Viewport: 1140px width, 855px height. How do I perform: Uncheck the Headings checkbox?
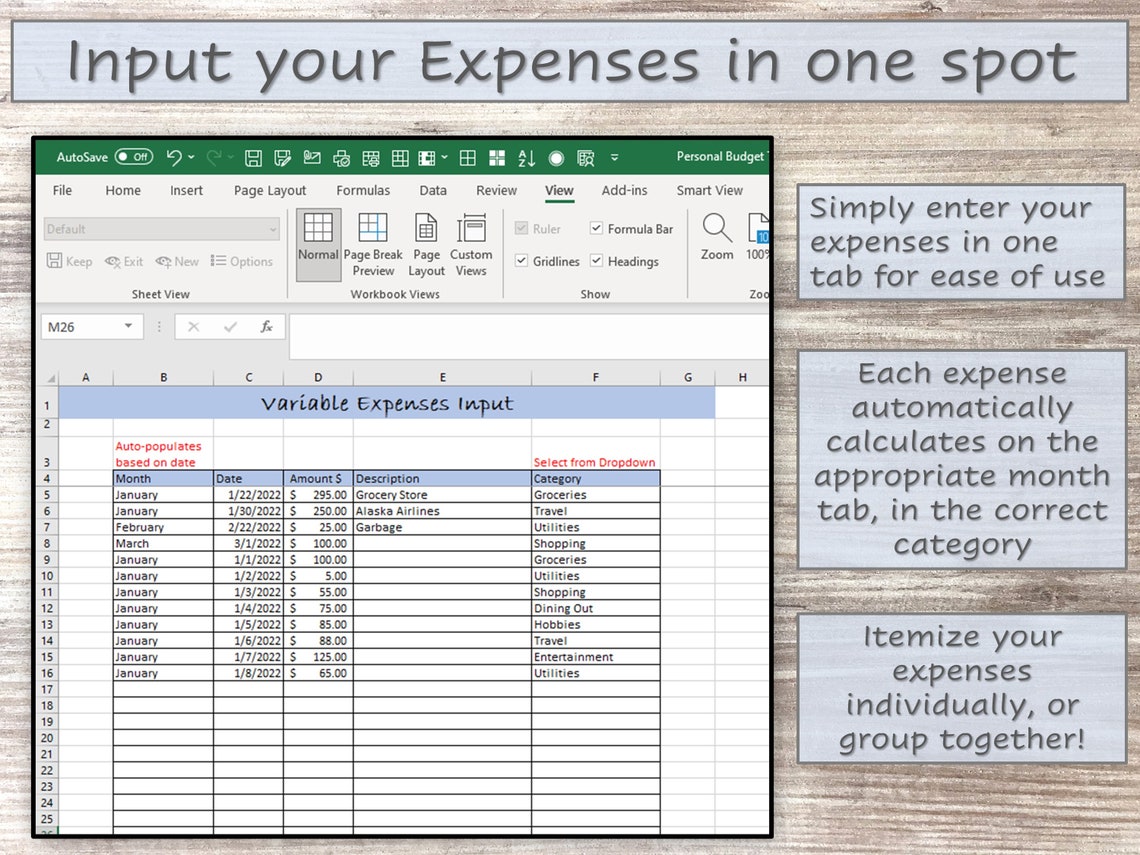point(596,261)
